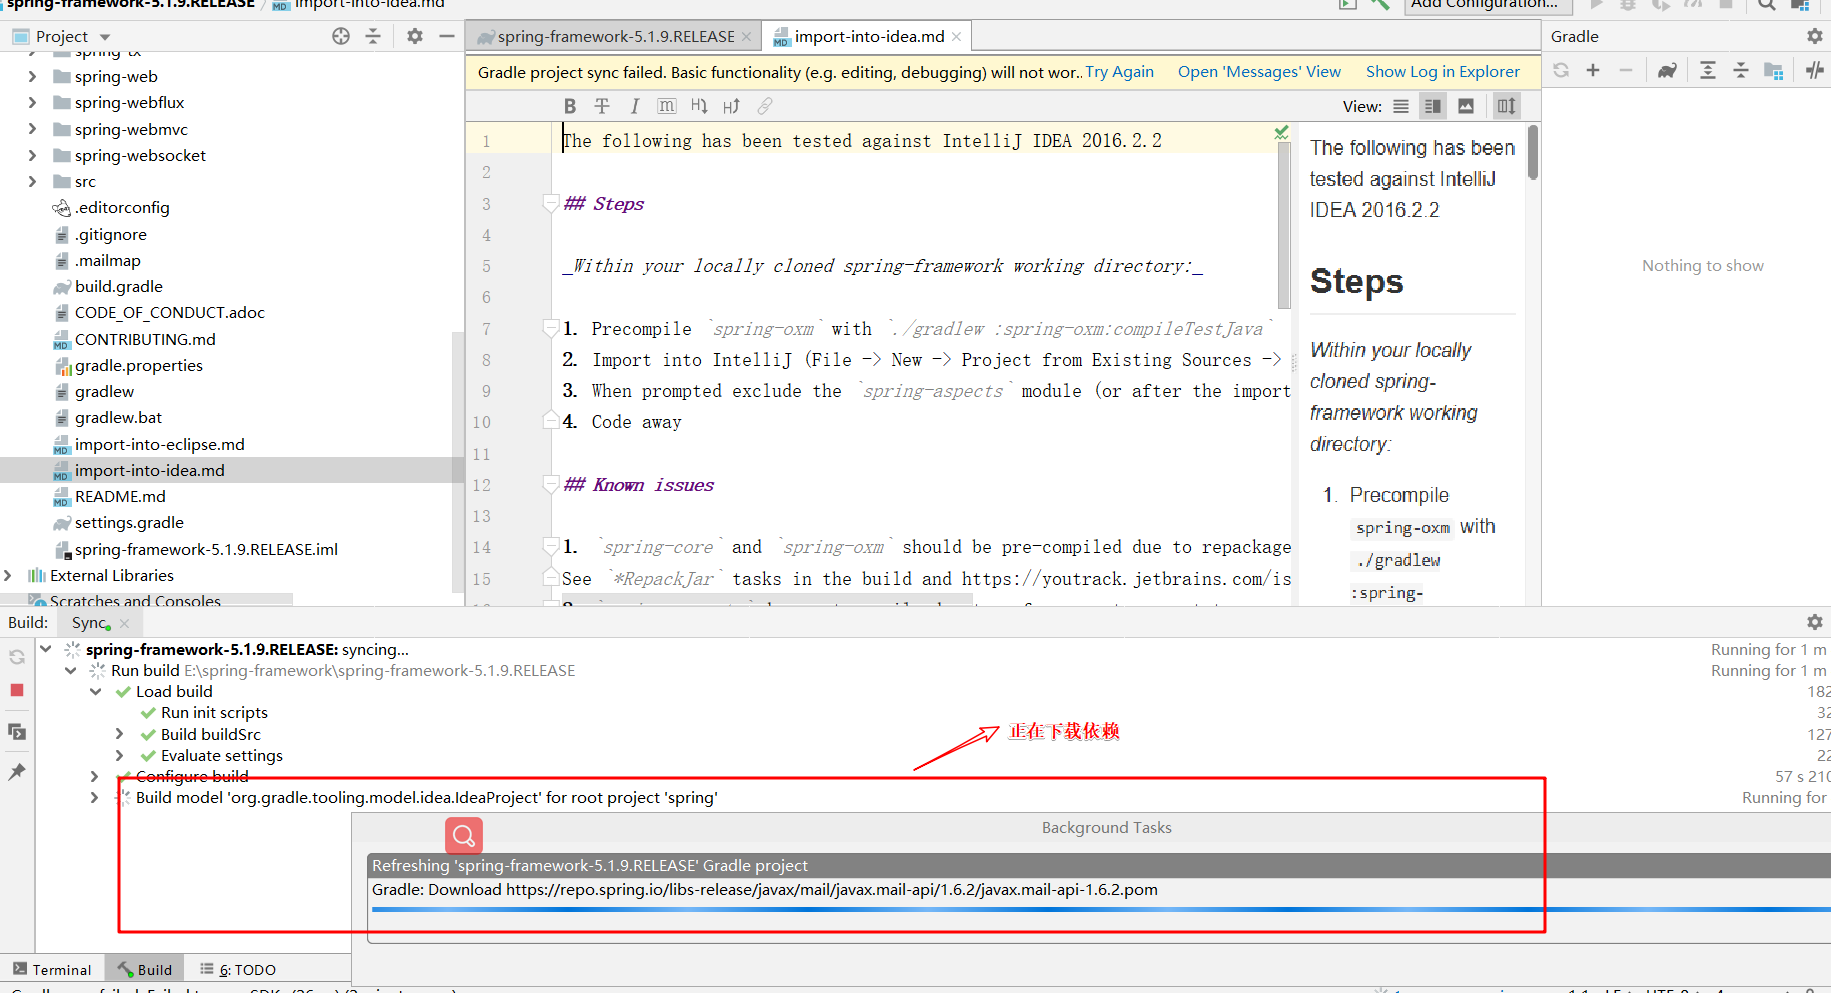Image resolution: width=1831 pixels, height=993 pixels.
Task: Open 'Messages' View link
Action: click(x=1259, y=72)
